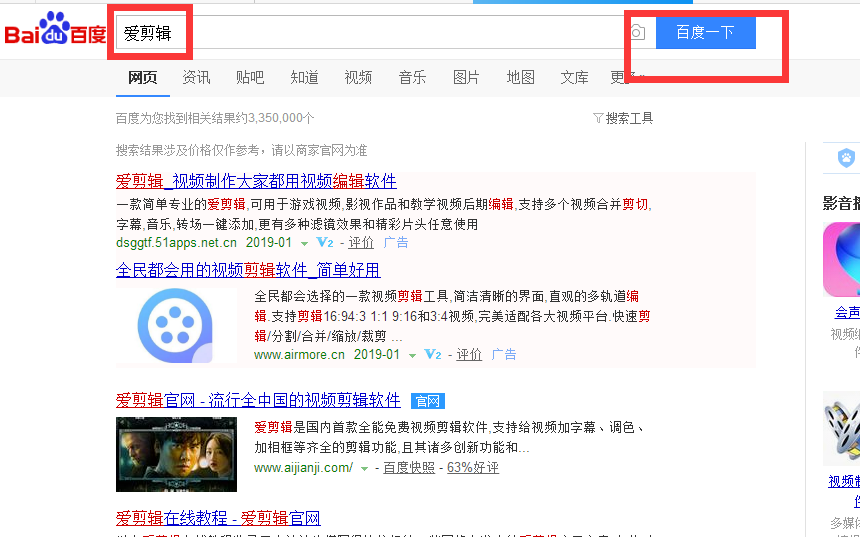Open 爱剪辑官网 search result link
Viewport: 860px width, 537px height.
coord(258,400)
